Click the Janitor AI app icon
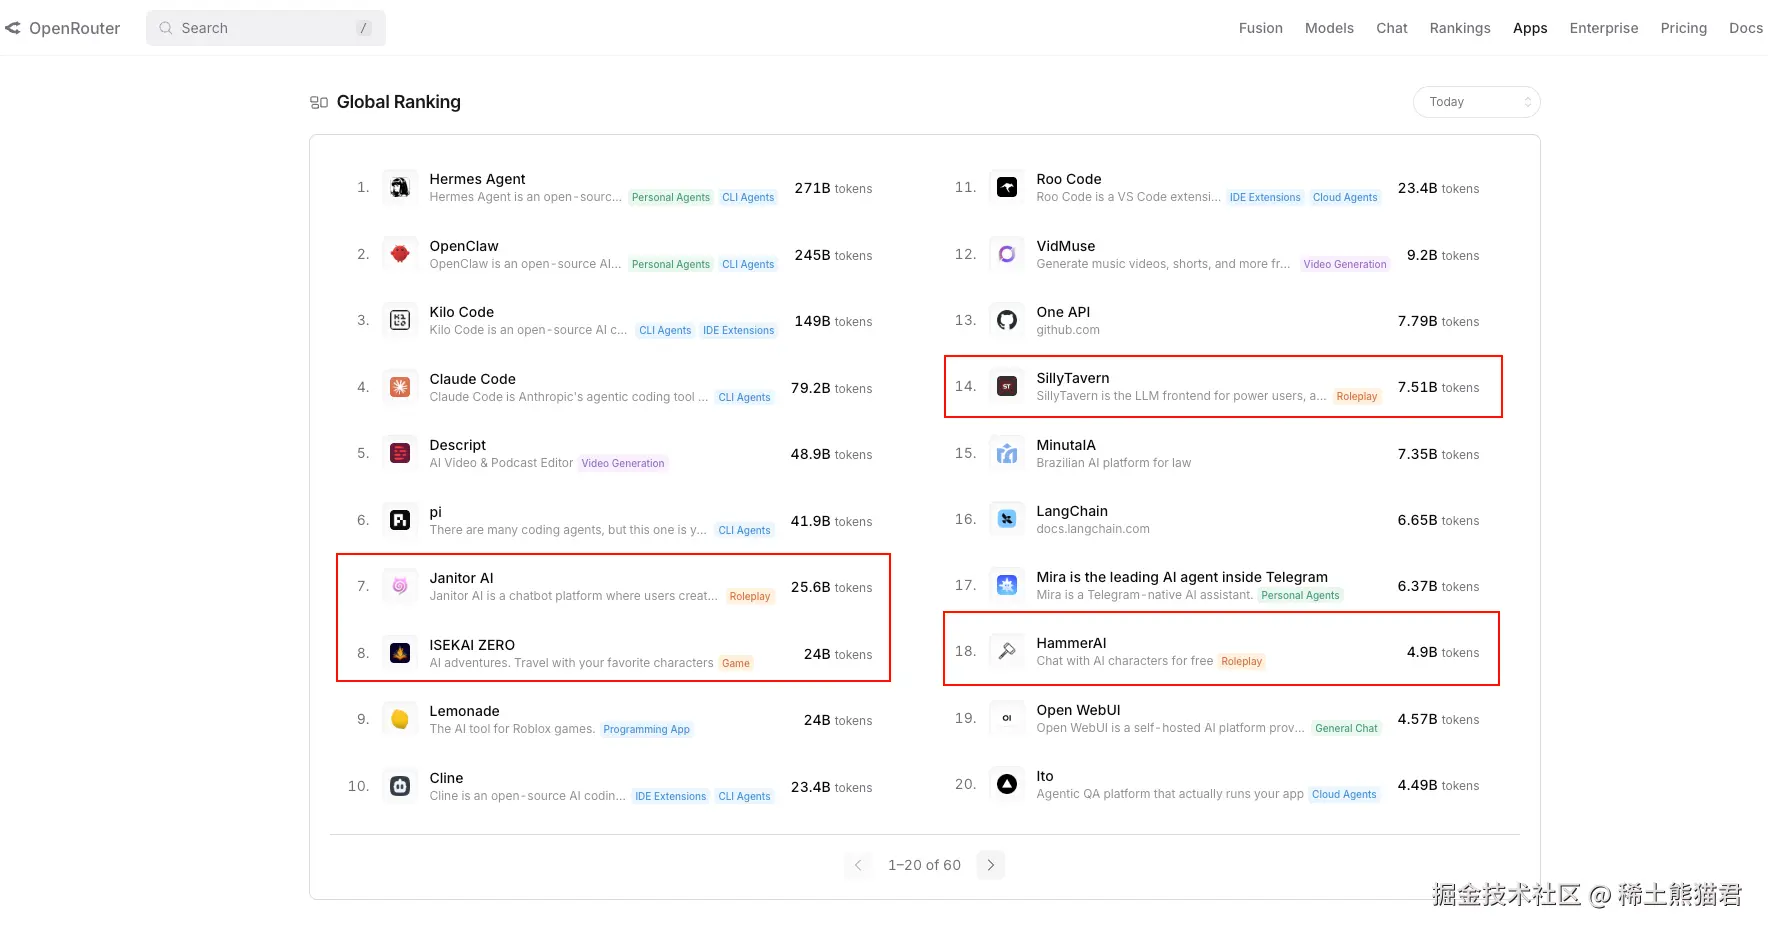 point(400,586)
